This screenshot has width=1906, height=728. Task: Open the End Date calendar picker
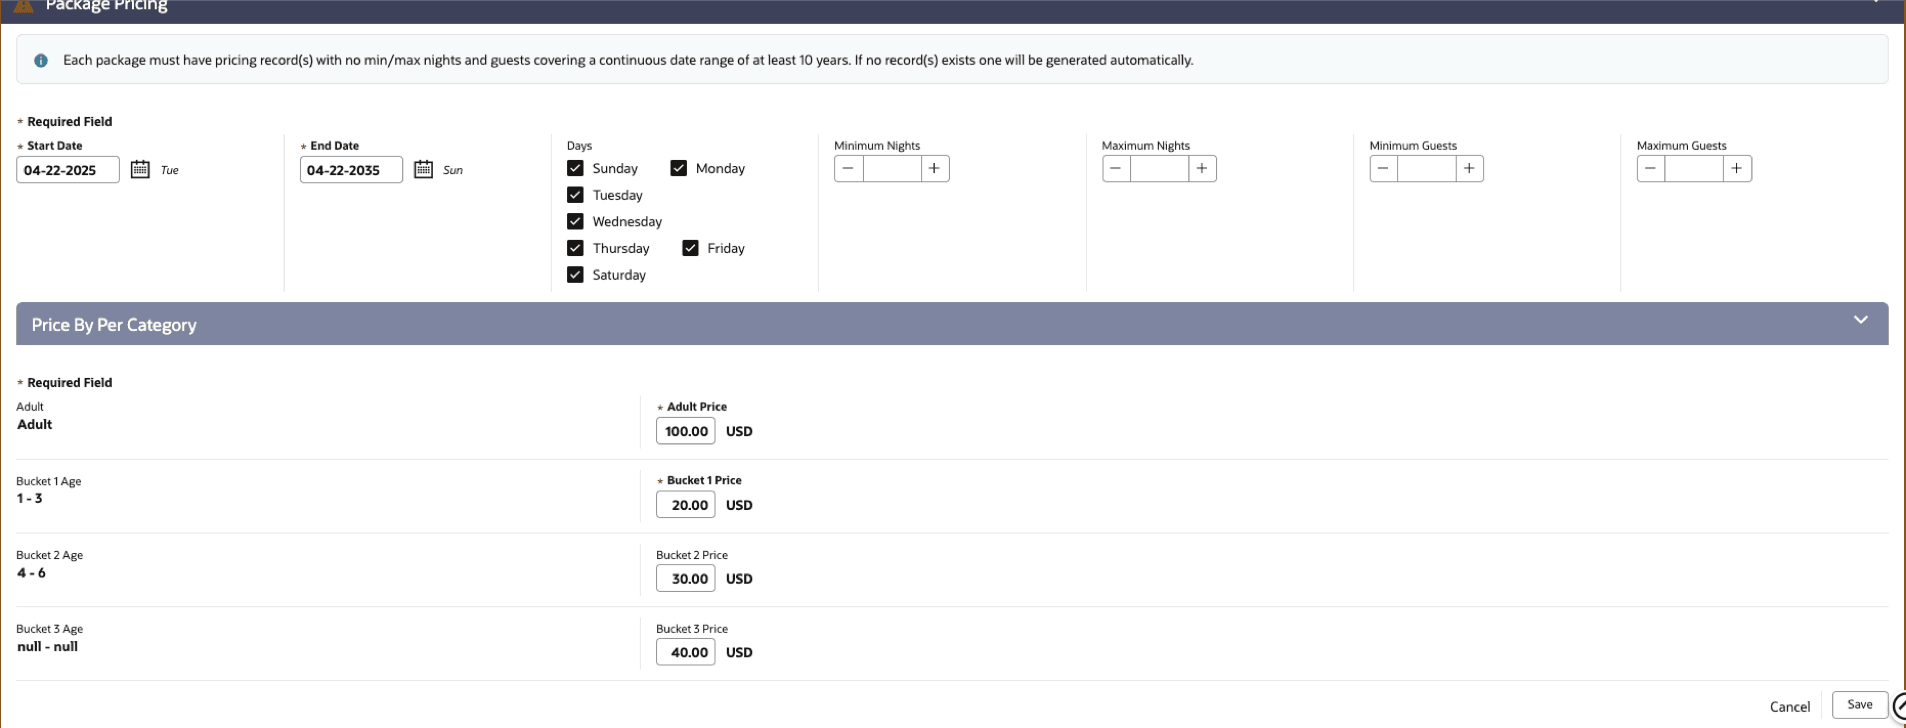coord(423,169)
